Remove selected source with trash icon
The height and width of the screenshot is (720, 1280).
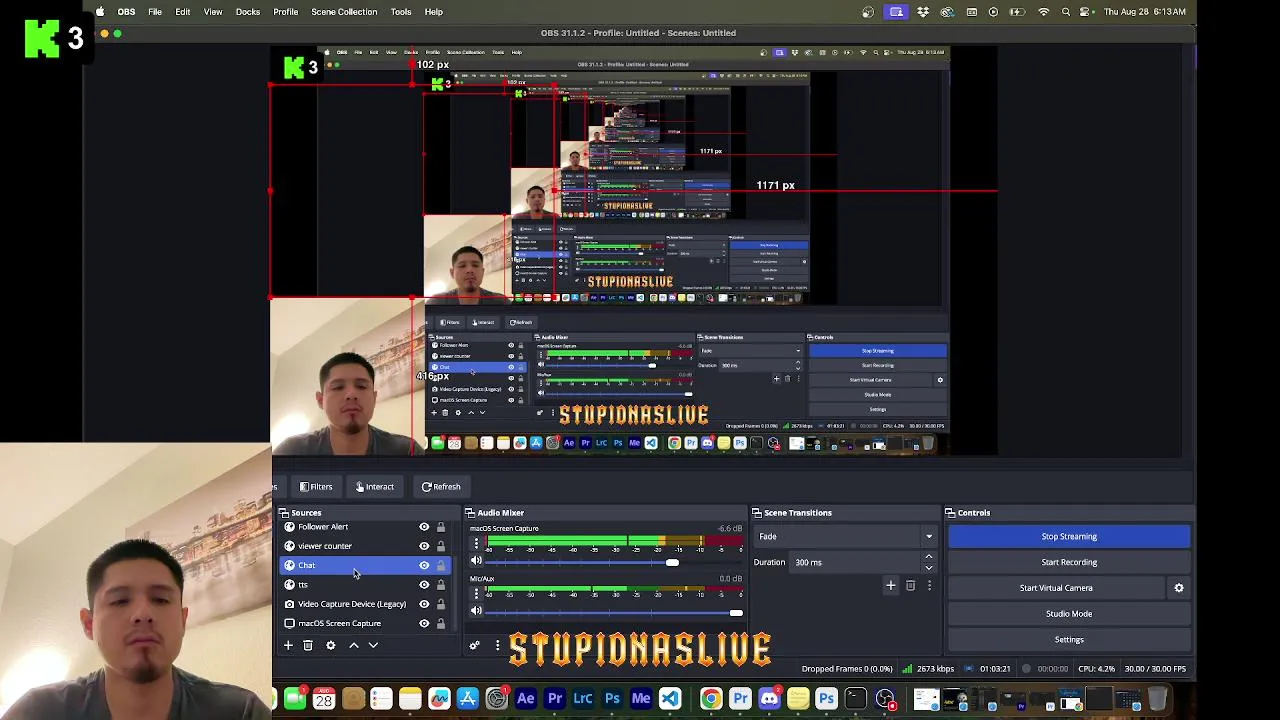308,645
